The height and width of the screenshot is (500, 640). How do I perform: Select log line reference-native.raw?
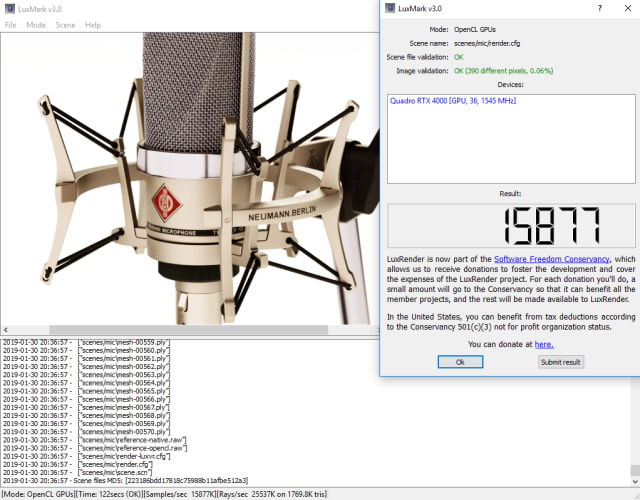pos(95,440)
